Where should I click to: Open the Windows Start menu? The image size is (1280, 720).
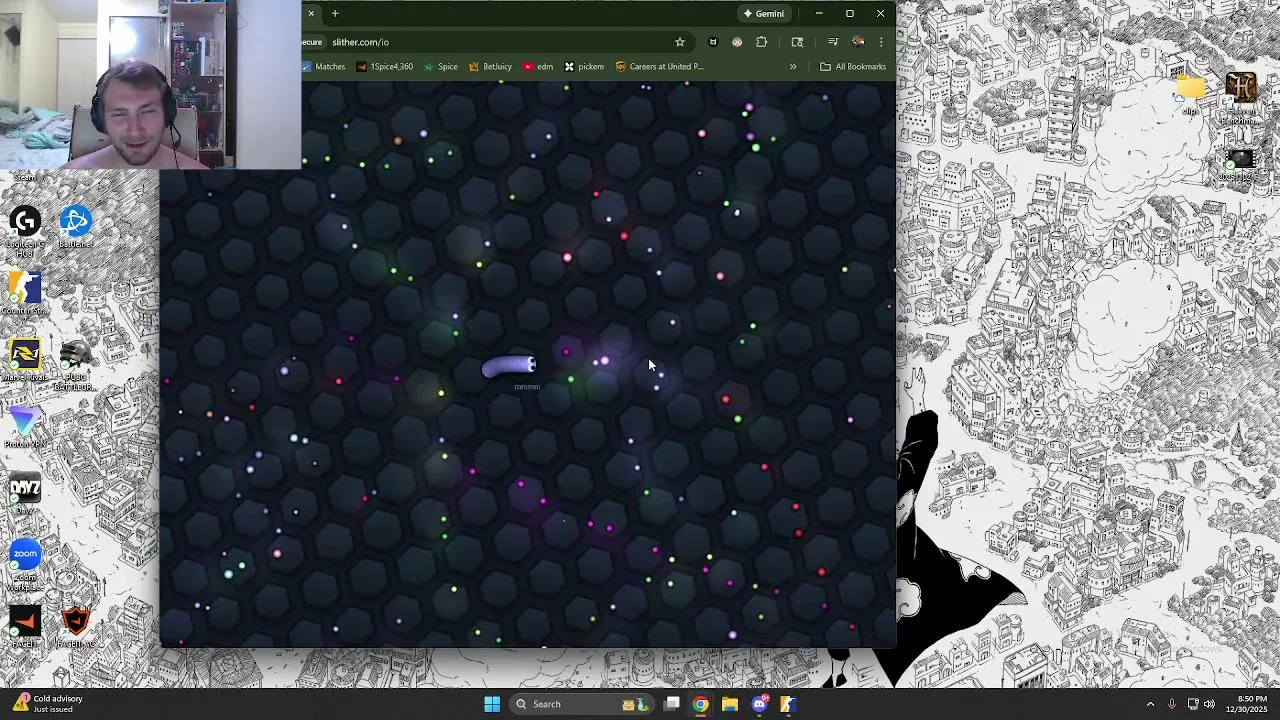tap(492, 704)
